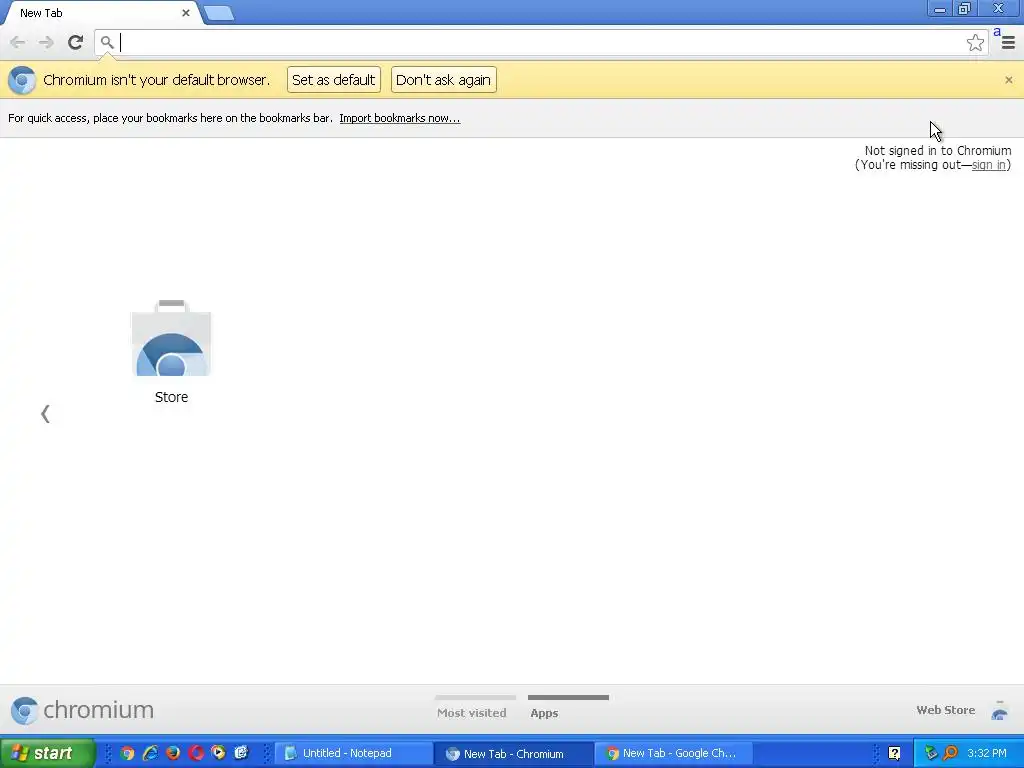Open the Store app icon
Screen dimensions: 1024x768
tap(171, 338)
